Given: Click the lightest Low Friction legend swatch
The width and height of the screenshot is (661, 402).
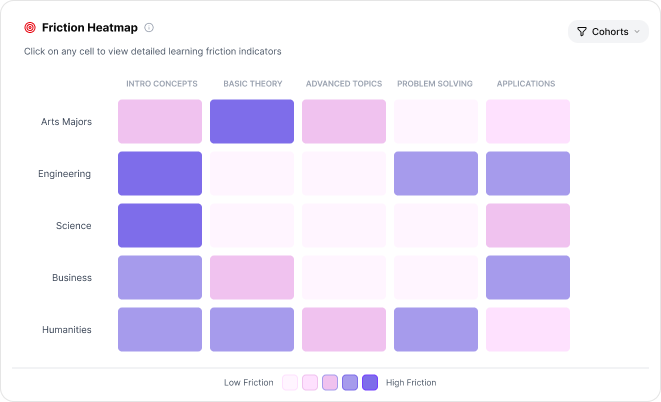Looking at the screenshot, I should point(290,382).
